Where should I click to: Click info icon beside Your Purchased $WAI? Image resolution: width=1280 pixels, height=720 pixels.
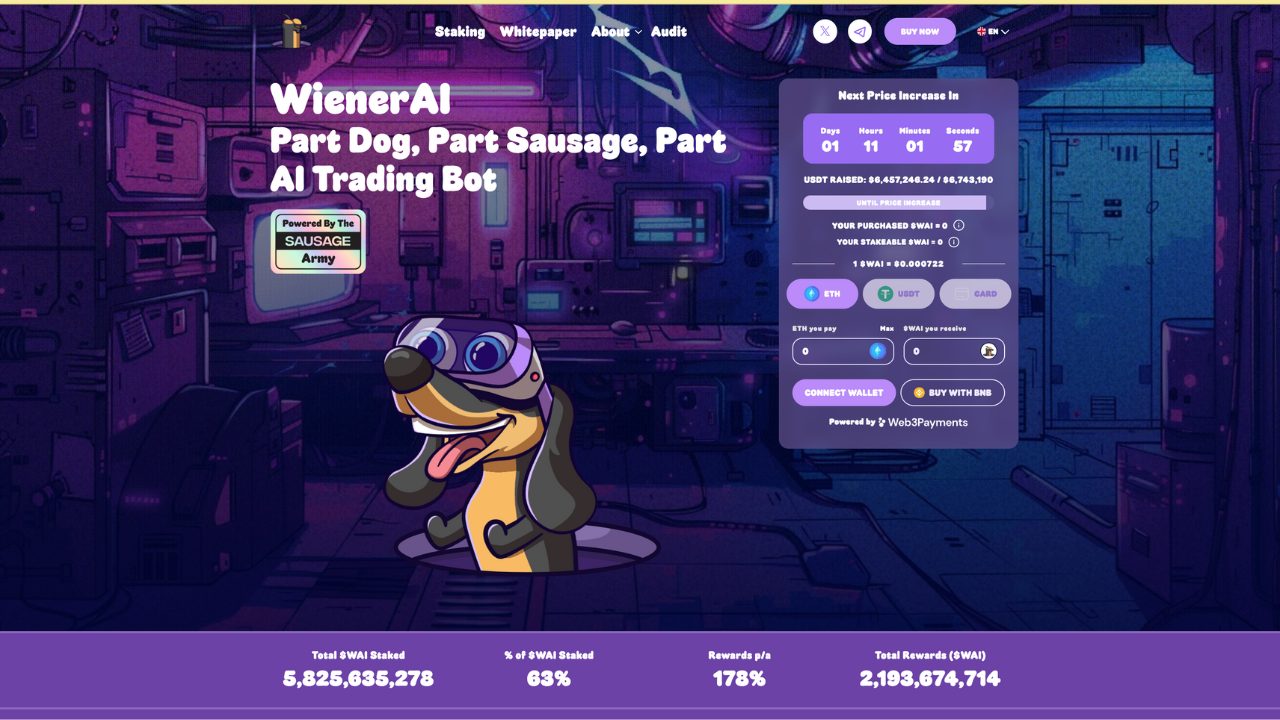tap(958, 226)
